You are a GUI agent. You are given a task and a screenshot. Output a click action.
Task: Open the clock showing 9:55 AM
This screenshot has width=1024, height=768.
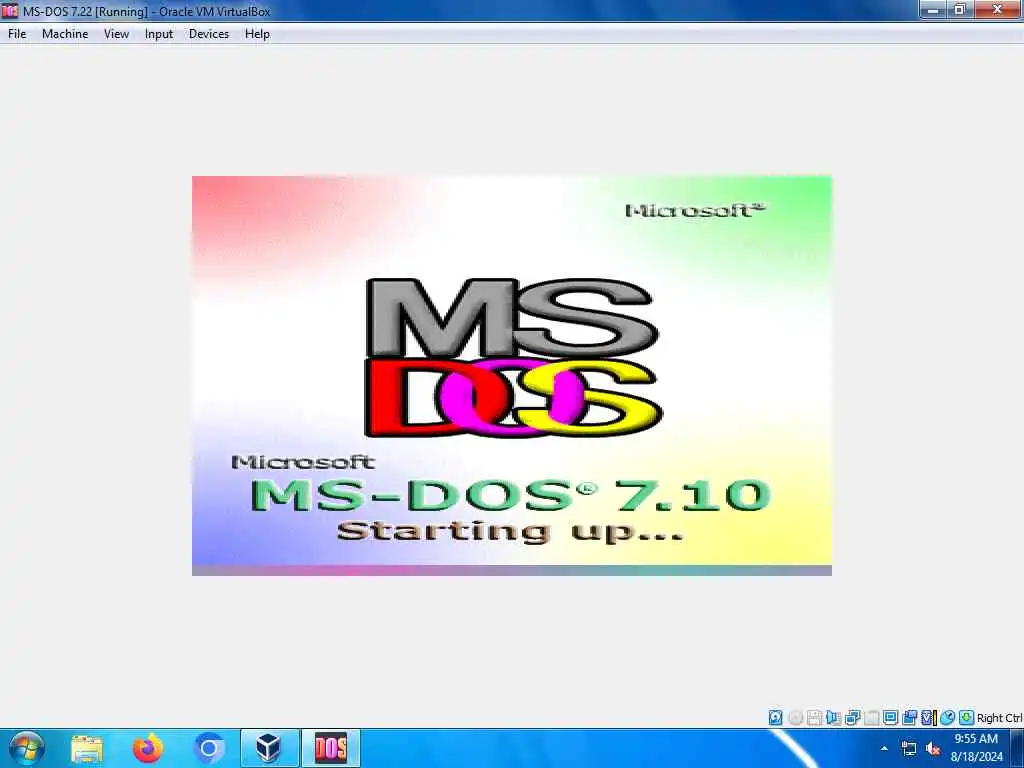point(976,748)
